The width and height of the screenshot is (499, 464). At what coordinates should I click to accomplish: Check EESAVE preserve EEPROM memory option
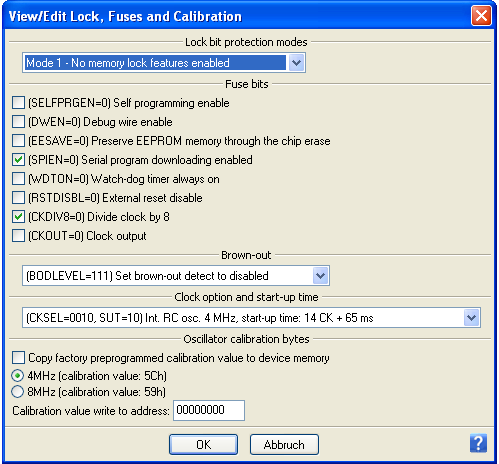tap(18, 141)
